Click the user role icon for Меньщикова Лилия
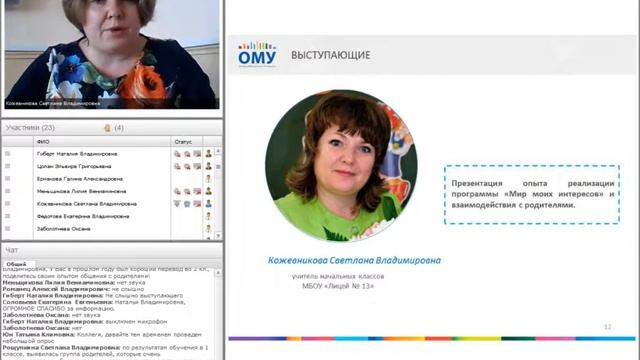640x360 pixels. (209, 191)
